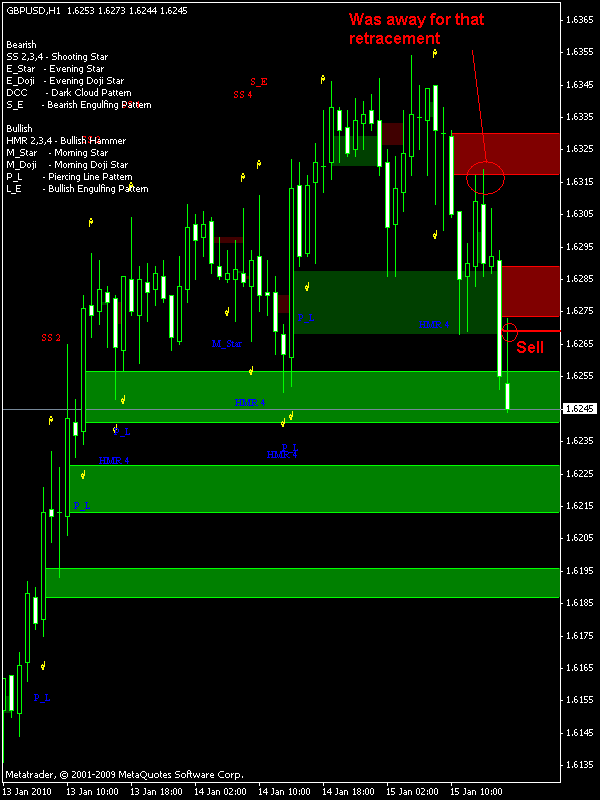Click the legend line 'SS 2,3,4 - Shooting Star'

(x=57, y=57)
